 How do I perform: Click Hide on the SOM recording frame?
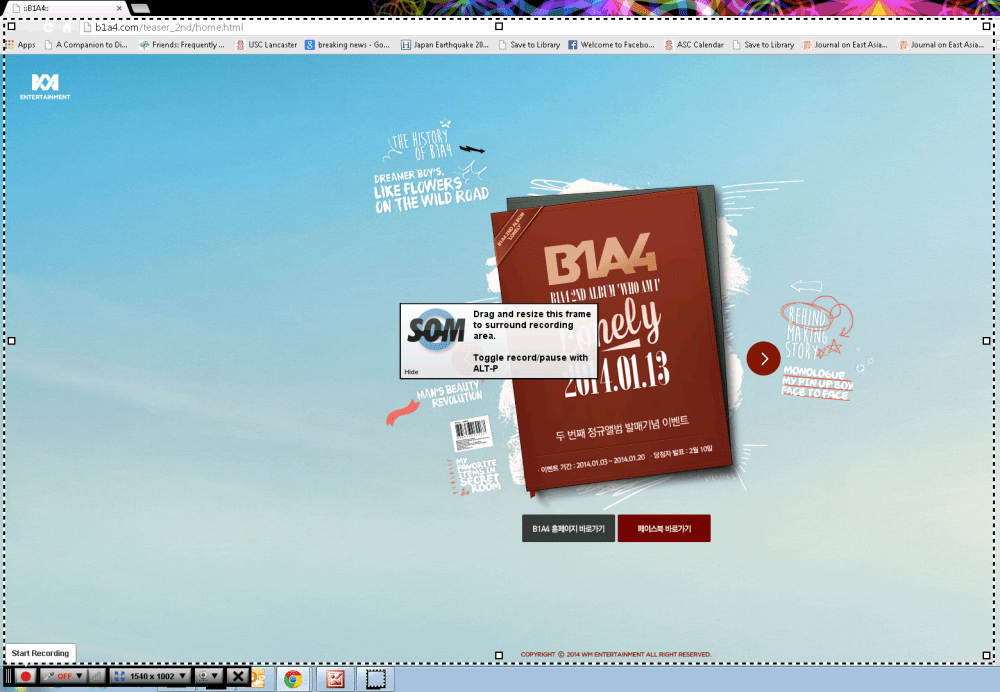coord(410,373)
